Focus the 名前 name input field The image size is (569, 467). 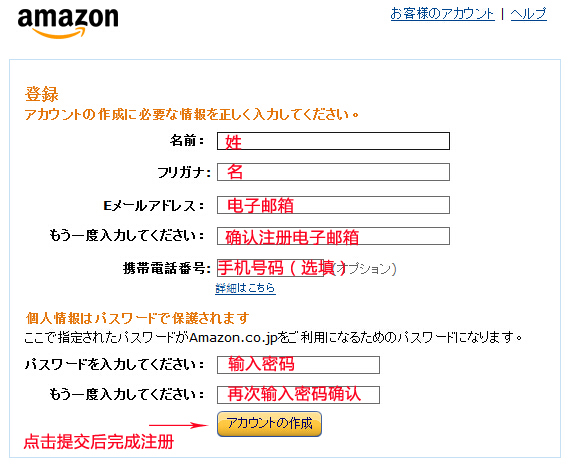[x=333, y=141]
